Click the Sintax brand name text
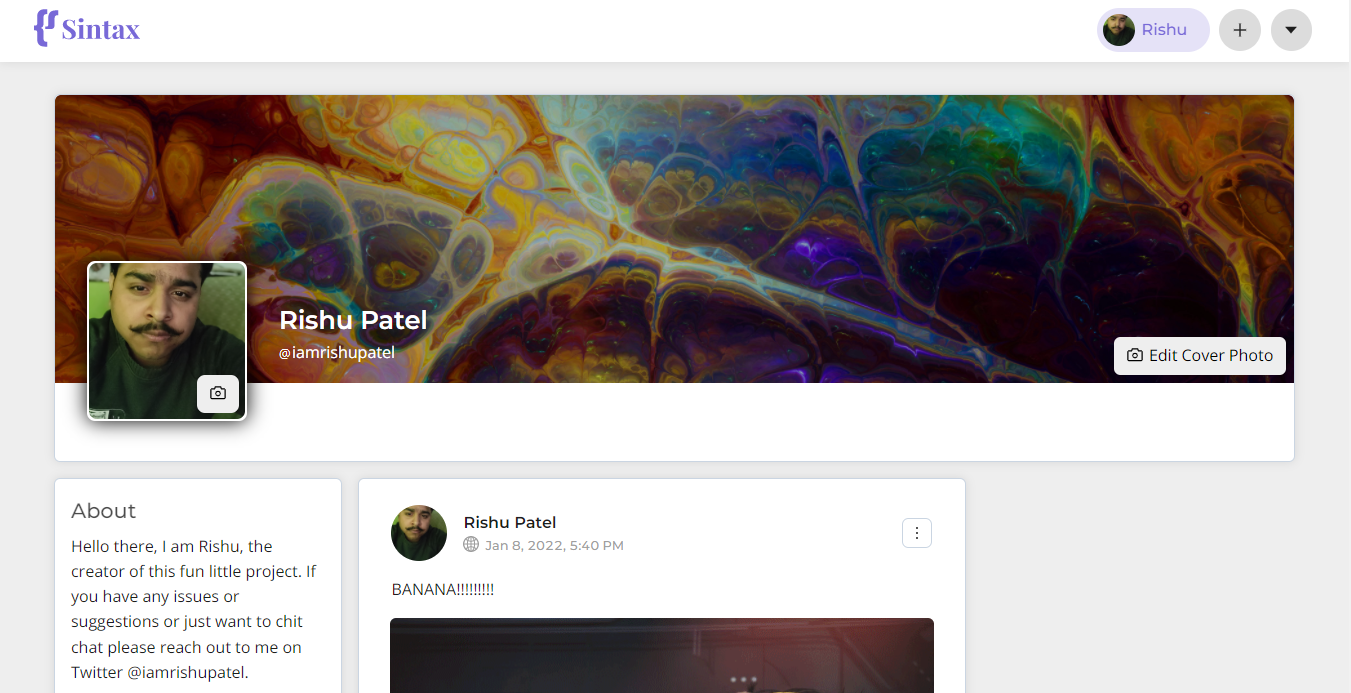1351x693 pixels. tap(101, 29)
